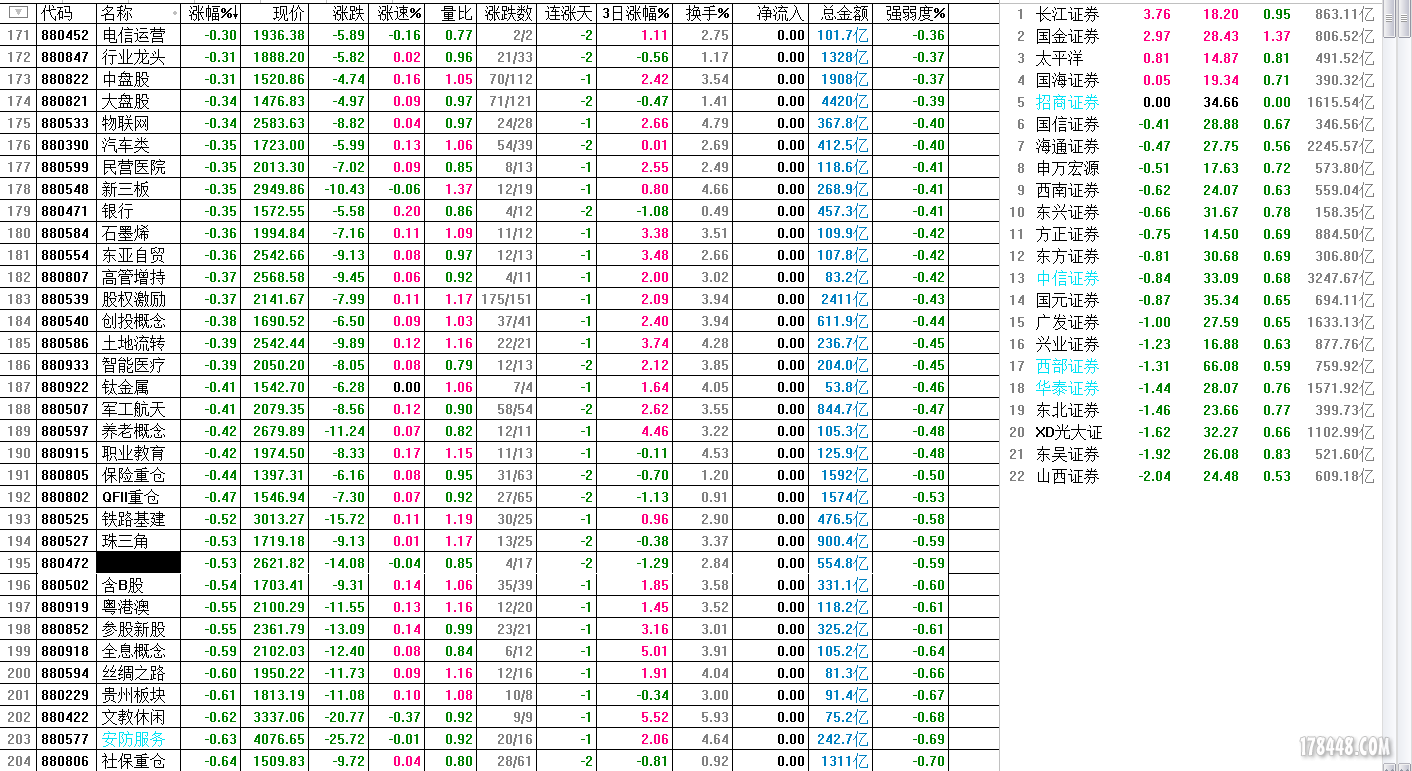This screenshot has width=1412, height=771.
Task: Click code 880472 in row 195
Action: click(x=65, y=563)
